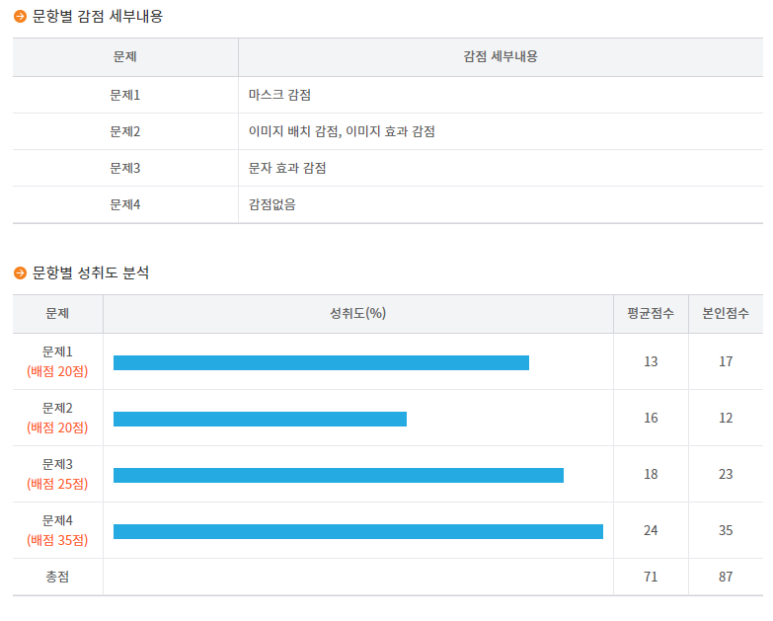This screenshot has width=773, height=621.
Task: Click the orange arrow icon beside 문항별 감점 세부내용
Action: [20, 16]
